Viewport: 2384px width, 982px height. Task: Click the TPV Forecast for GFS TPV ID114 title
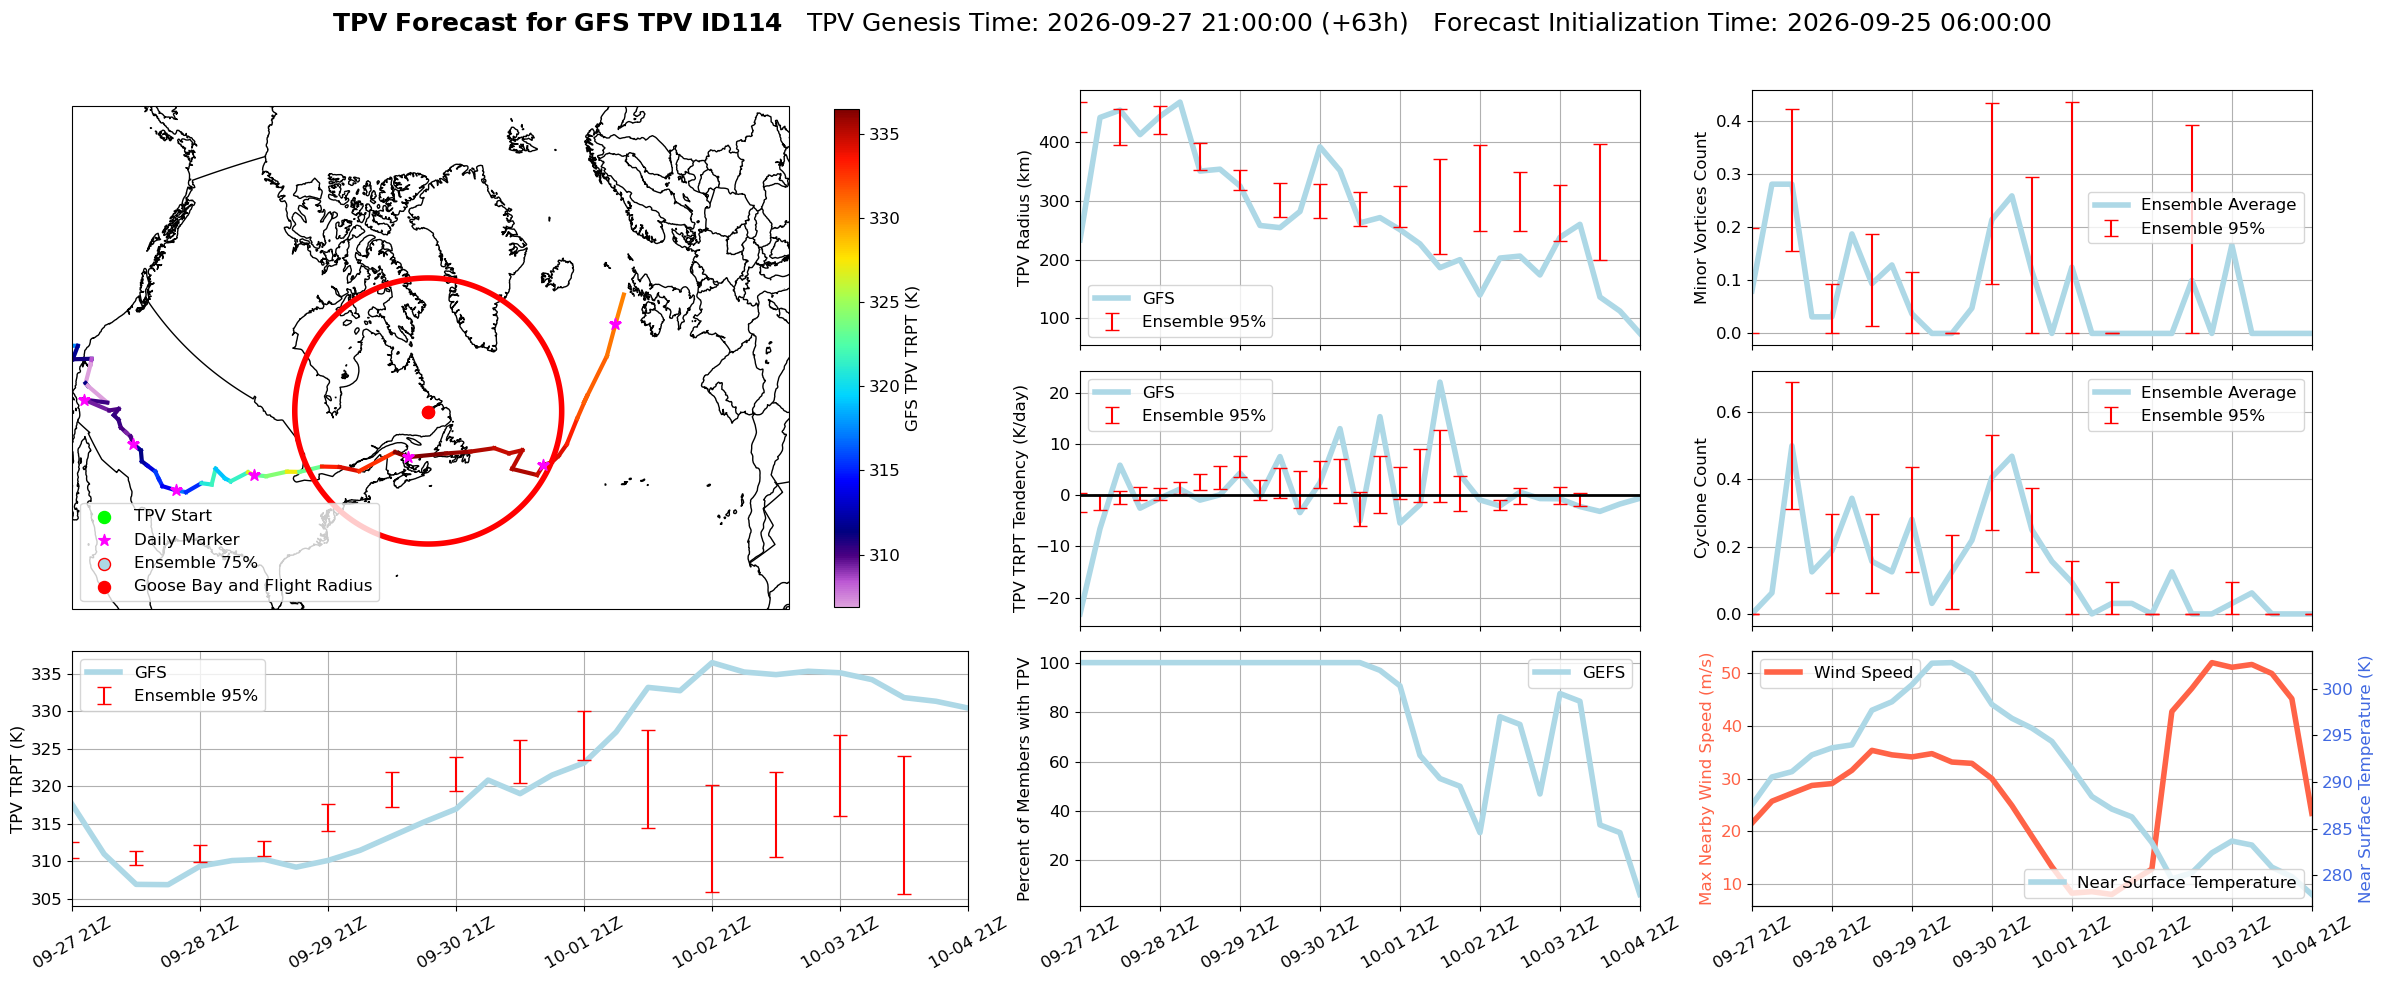pos(557,23)
